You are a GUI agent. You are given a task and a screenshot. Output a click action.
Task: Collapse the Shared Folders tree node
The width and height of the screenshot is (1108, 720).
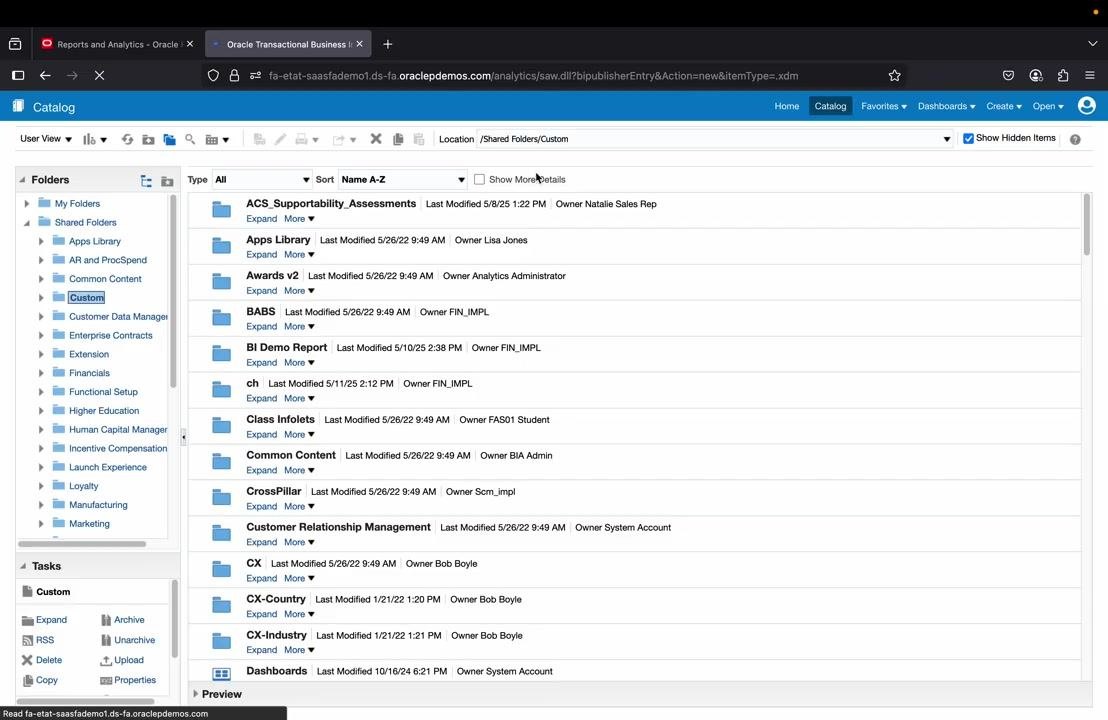[x=27, y=223]
